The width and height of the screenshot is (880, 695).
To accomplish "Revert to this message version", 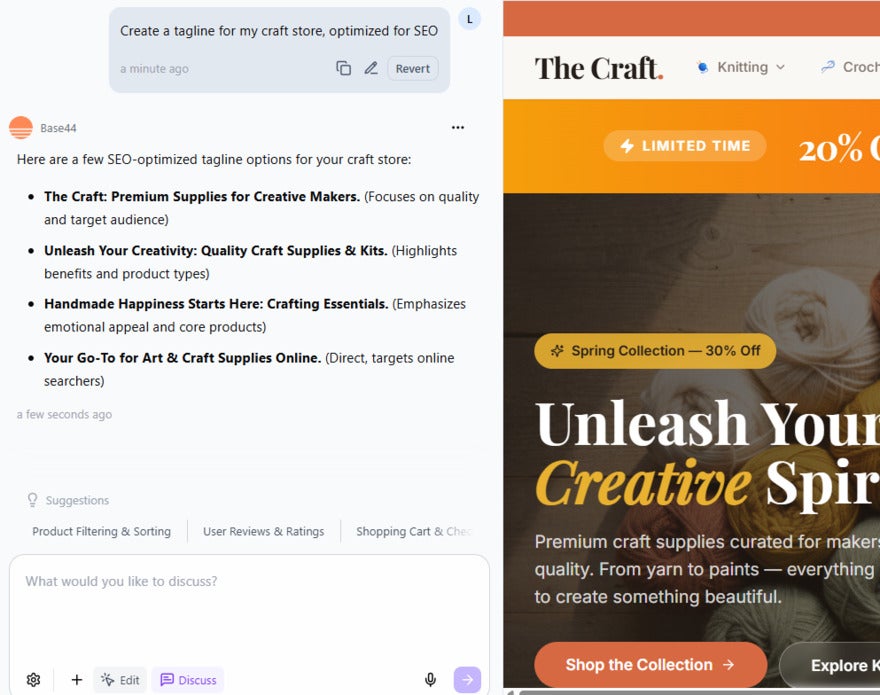I will point(412,68).
